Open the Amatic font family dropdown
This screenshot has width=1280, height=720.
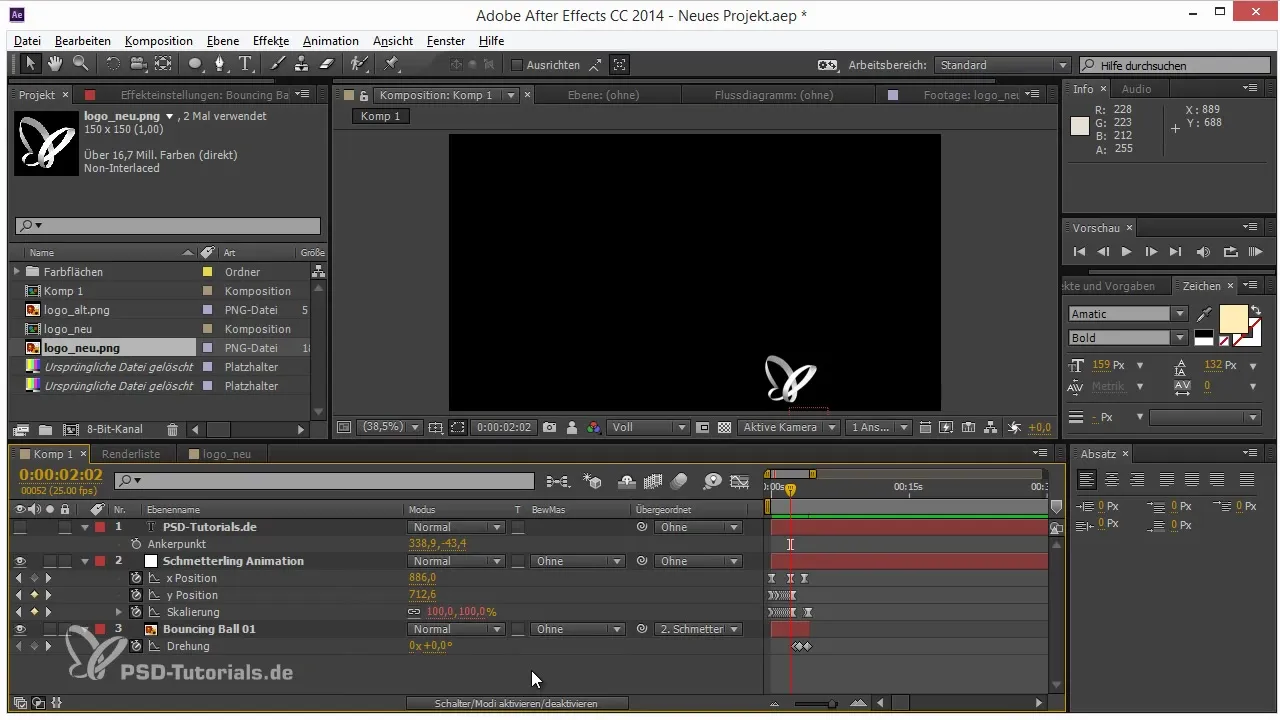click(x=1128, y=313)
